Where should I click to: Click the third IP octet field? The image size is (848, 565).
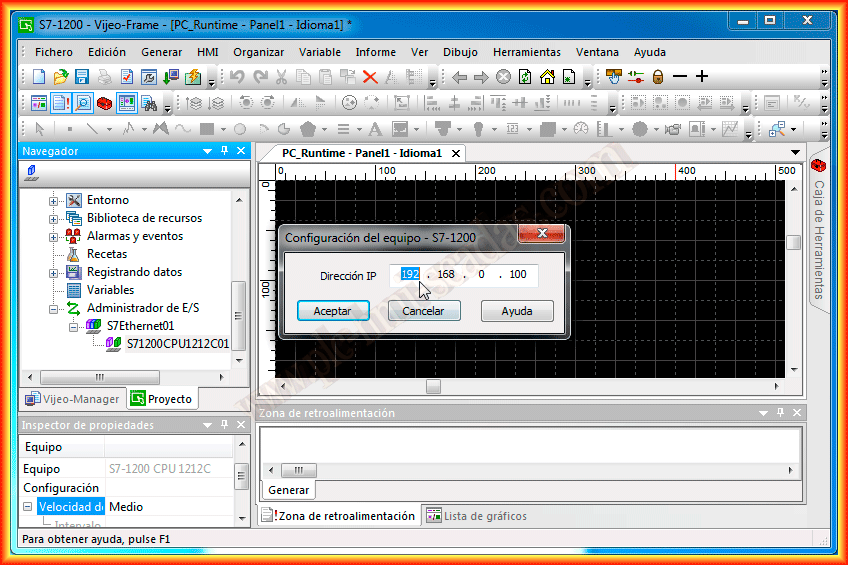click(x=481, y=275)
